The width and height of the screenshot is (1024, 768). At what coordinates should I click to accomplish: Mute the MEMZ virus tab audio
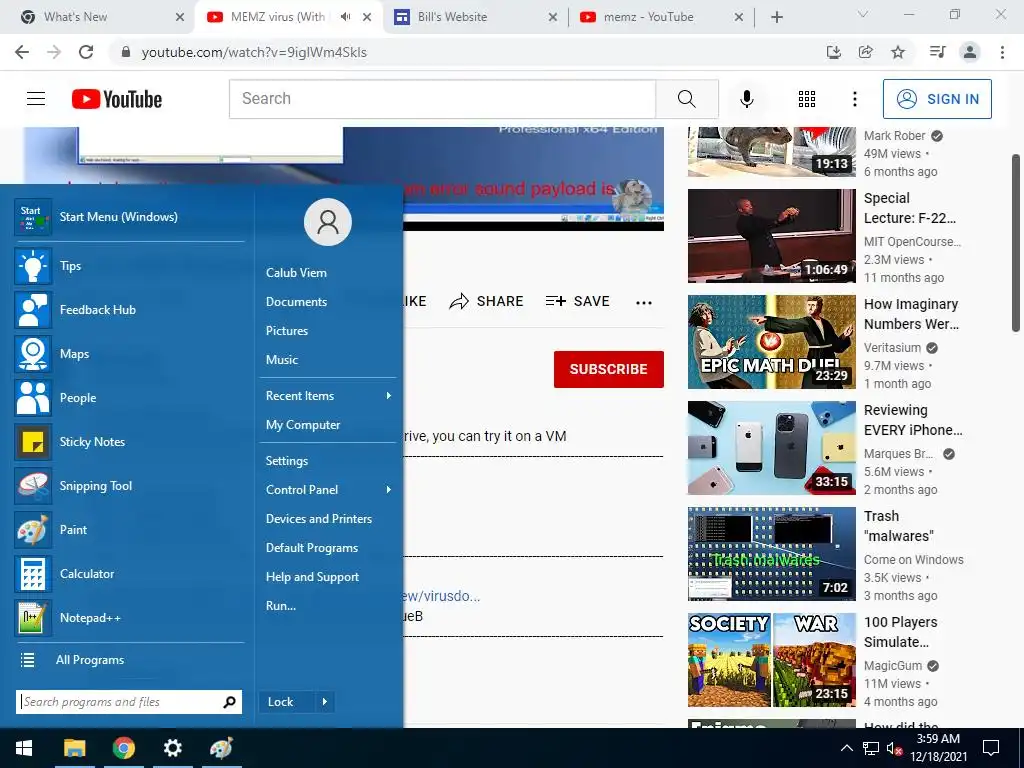tap(345, 17)
